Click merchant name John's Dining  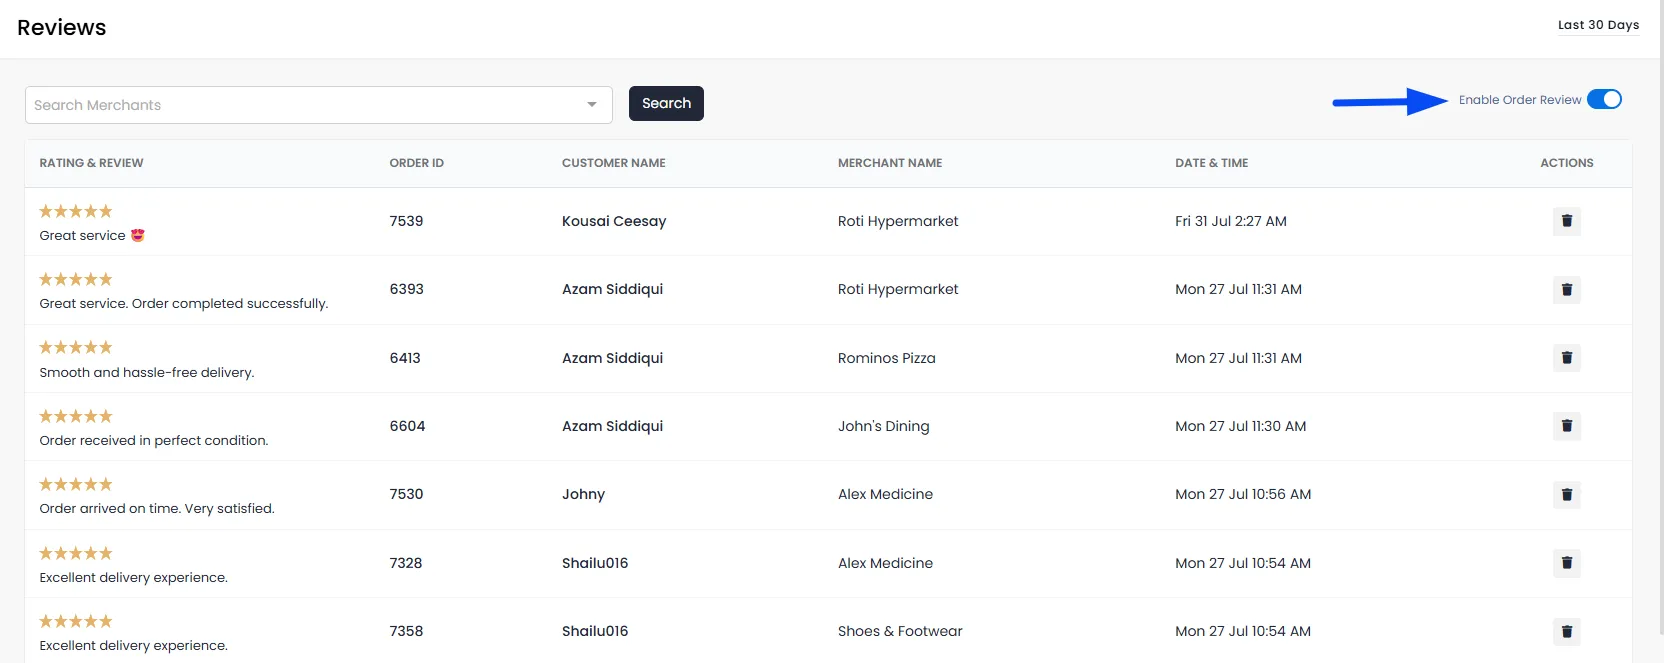(884, 426)
